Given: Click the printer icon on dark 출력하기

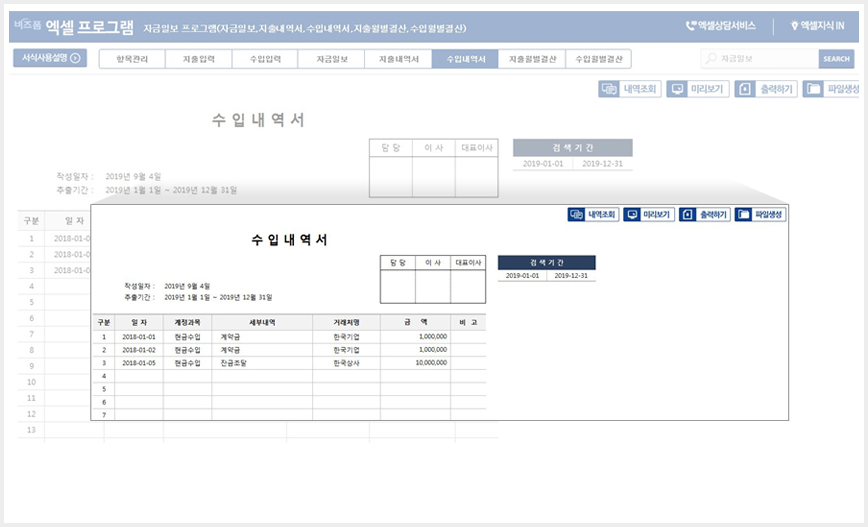Looking at the screenshot, I should tap(688, 214).
